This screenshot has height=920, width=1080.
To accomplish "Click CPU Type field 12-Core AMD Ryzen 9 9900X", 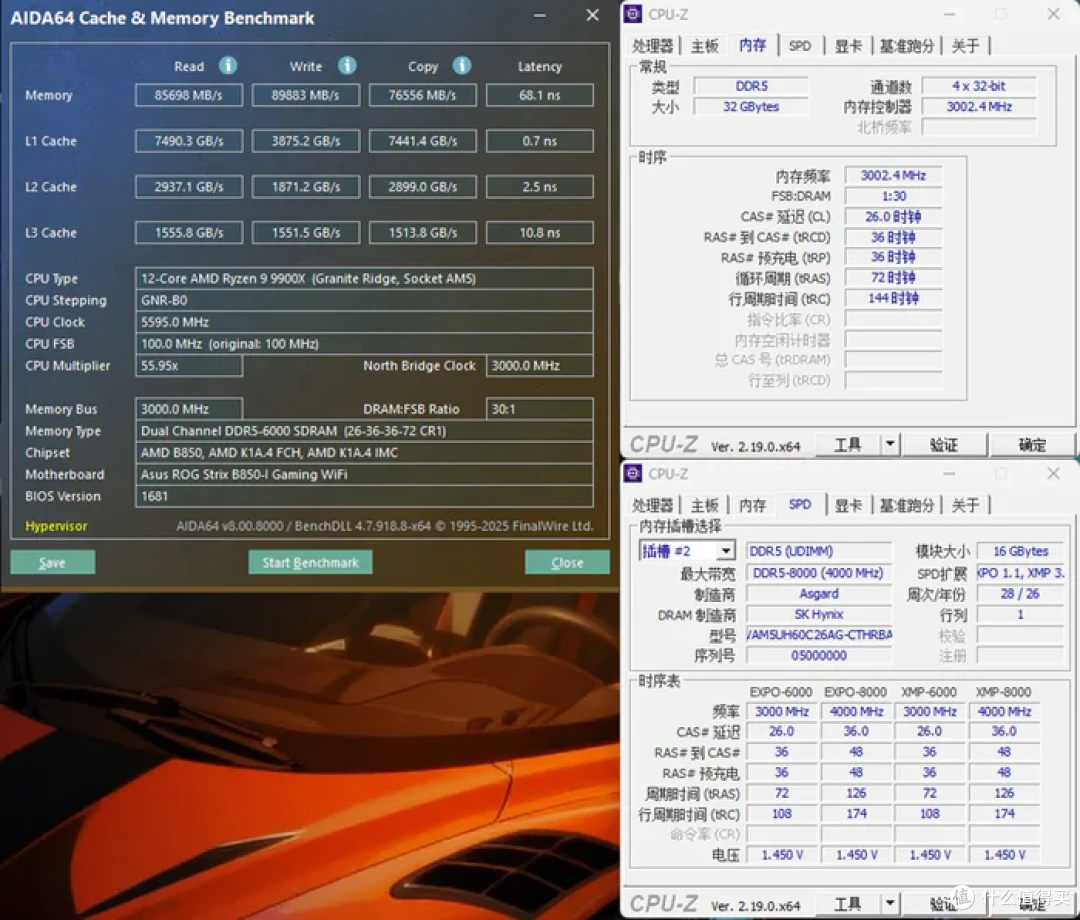I will tap(364, 278).
